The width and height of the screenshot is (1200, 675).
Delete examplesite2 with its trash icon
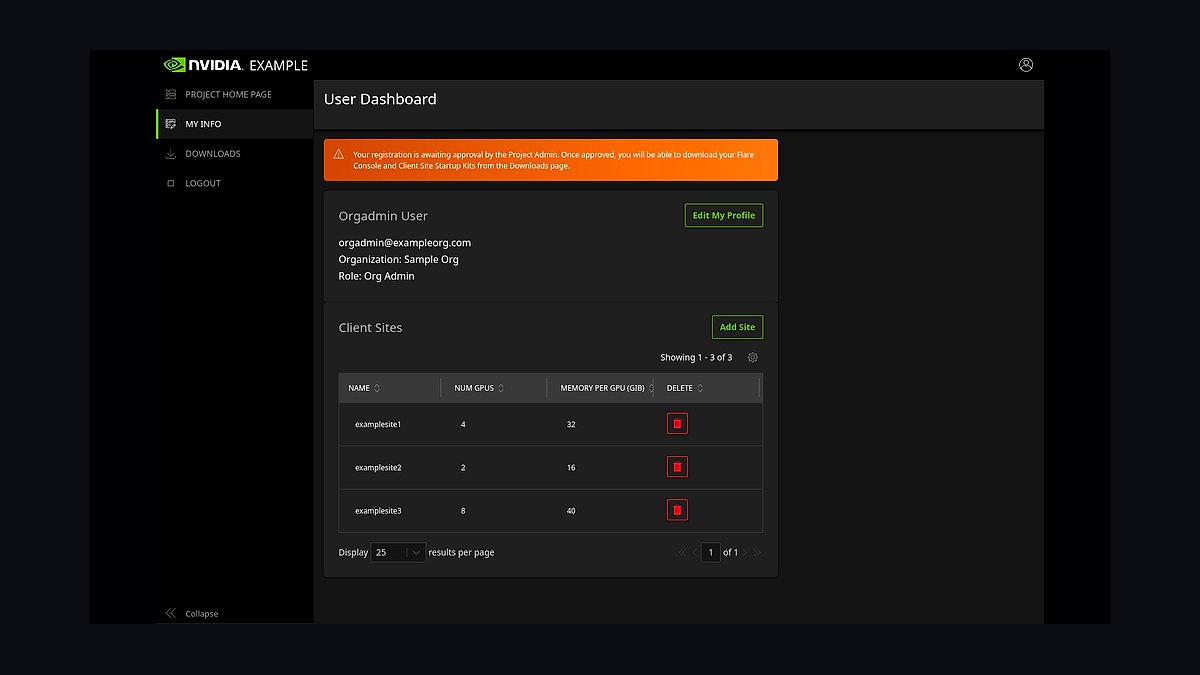point(677,467)
